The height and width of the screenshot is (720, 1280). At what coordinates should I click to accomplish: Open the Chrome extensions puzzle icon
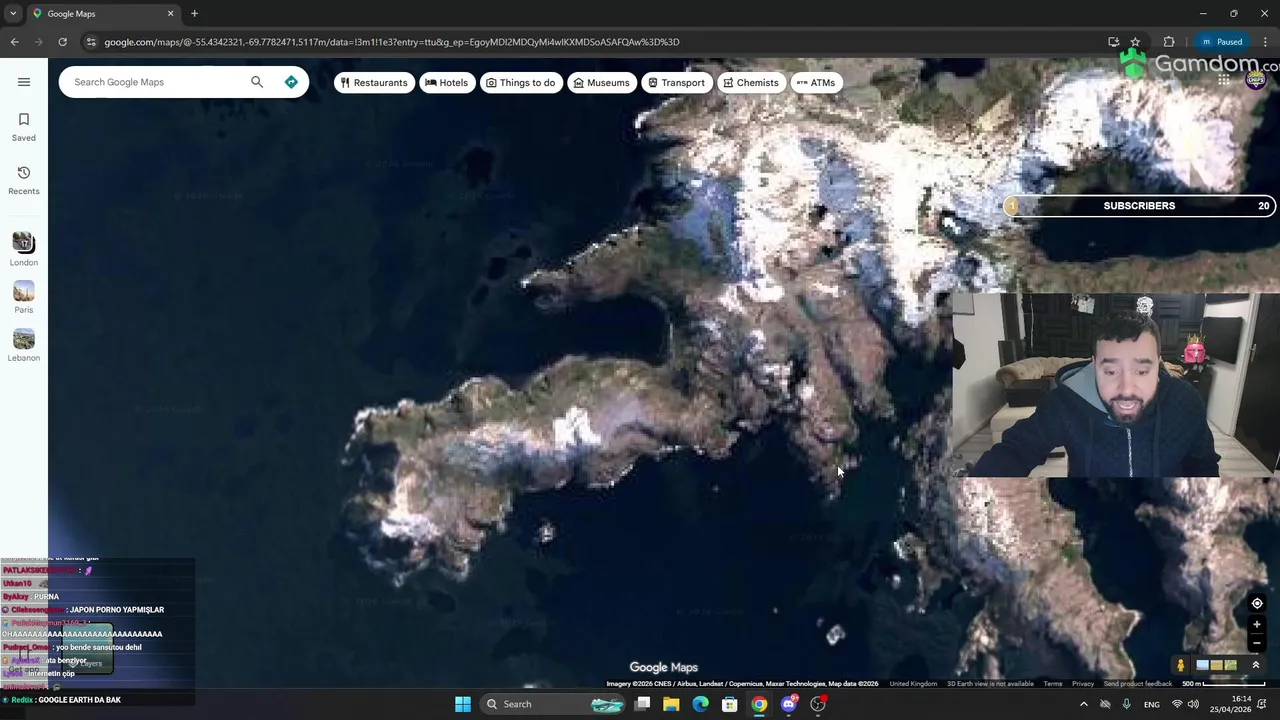(x=1169, y=42)
